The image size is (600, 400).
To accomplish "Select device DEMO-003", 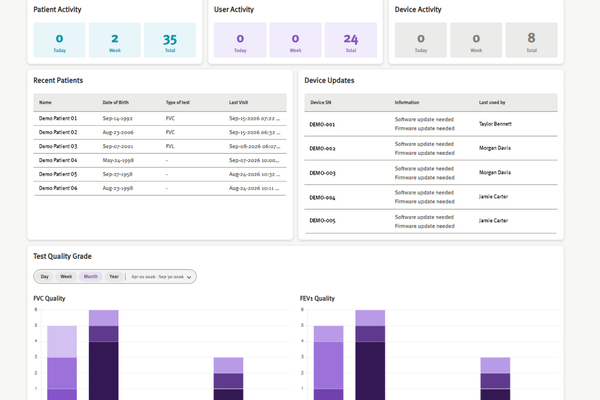I will tap(322, 173).
